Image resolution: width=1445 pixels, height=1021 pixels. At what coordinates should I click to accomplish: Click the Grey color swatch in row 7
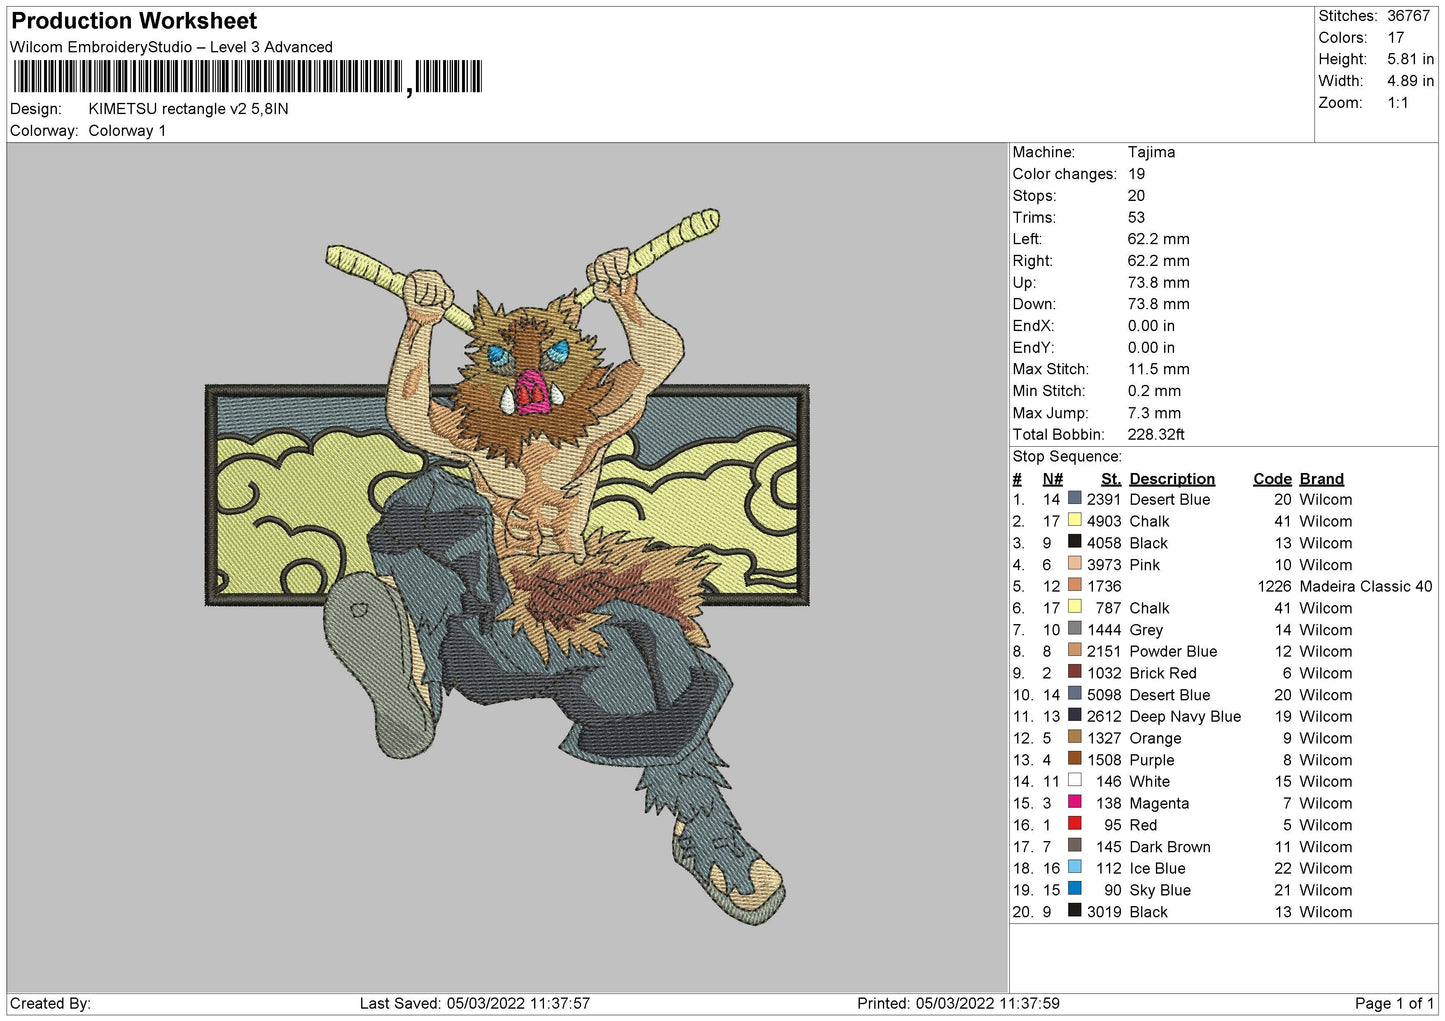(1075, 628)
